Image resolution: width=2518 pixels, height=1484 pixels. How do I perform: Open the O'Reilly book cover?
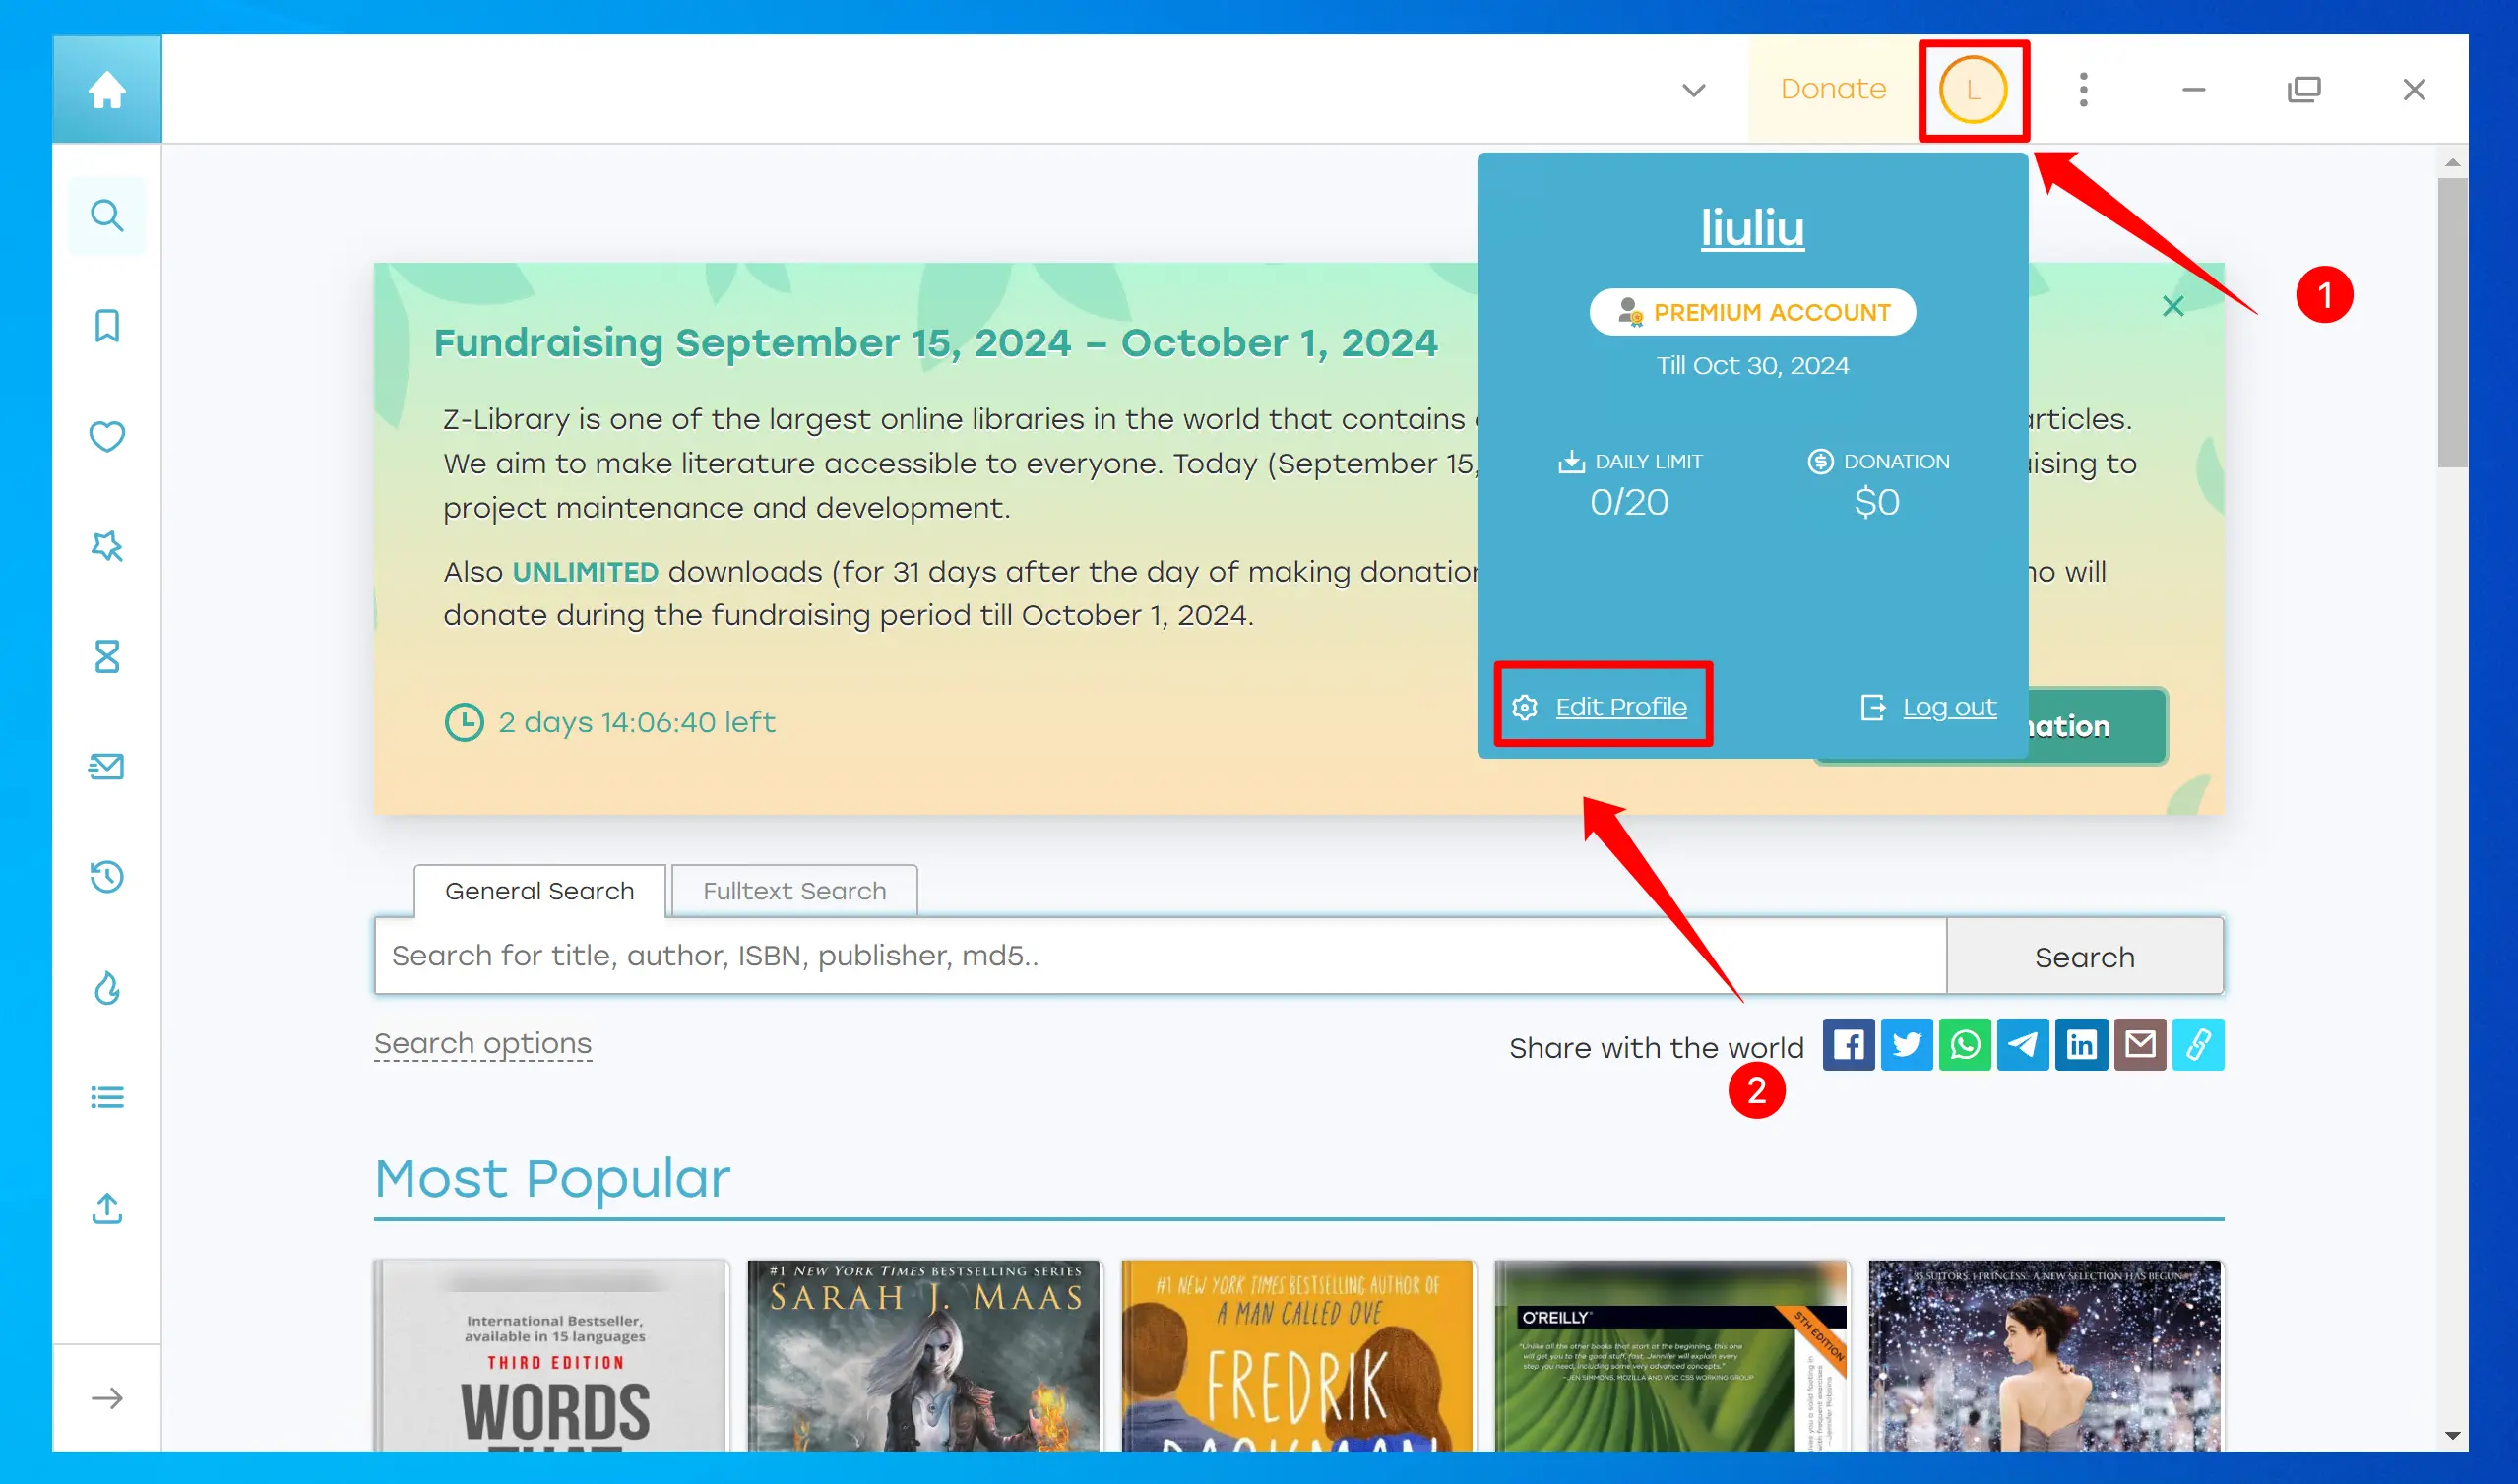(1672, 1356)
